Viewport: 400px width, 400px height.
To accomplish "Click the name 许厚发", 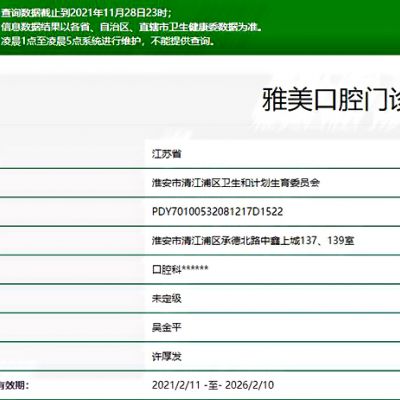I will point(167,357).
